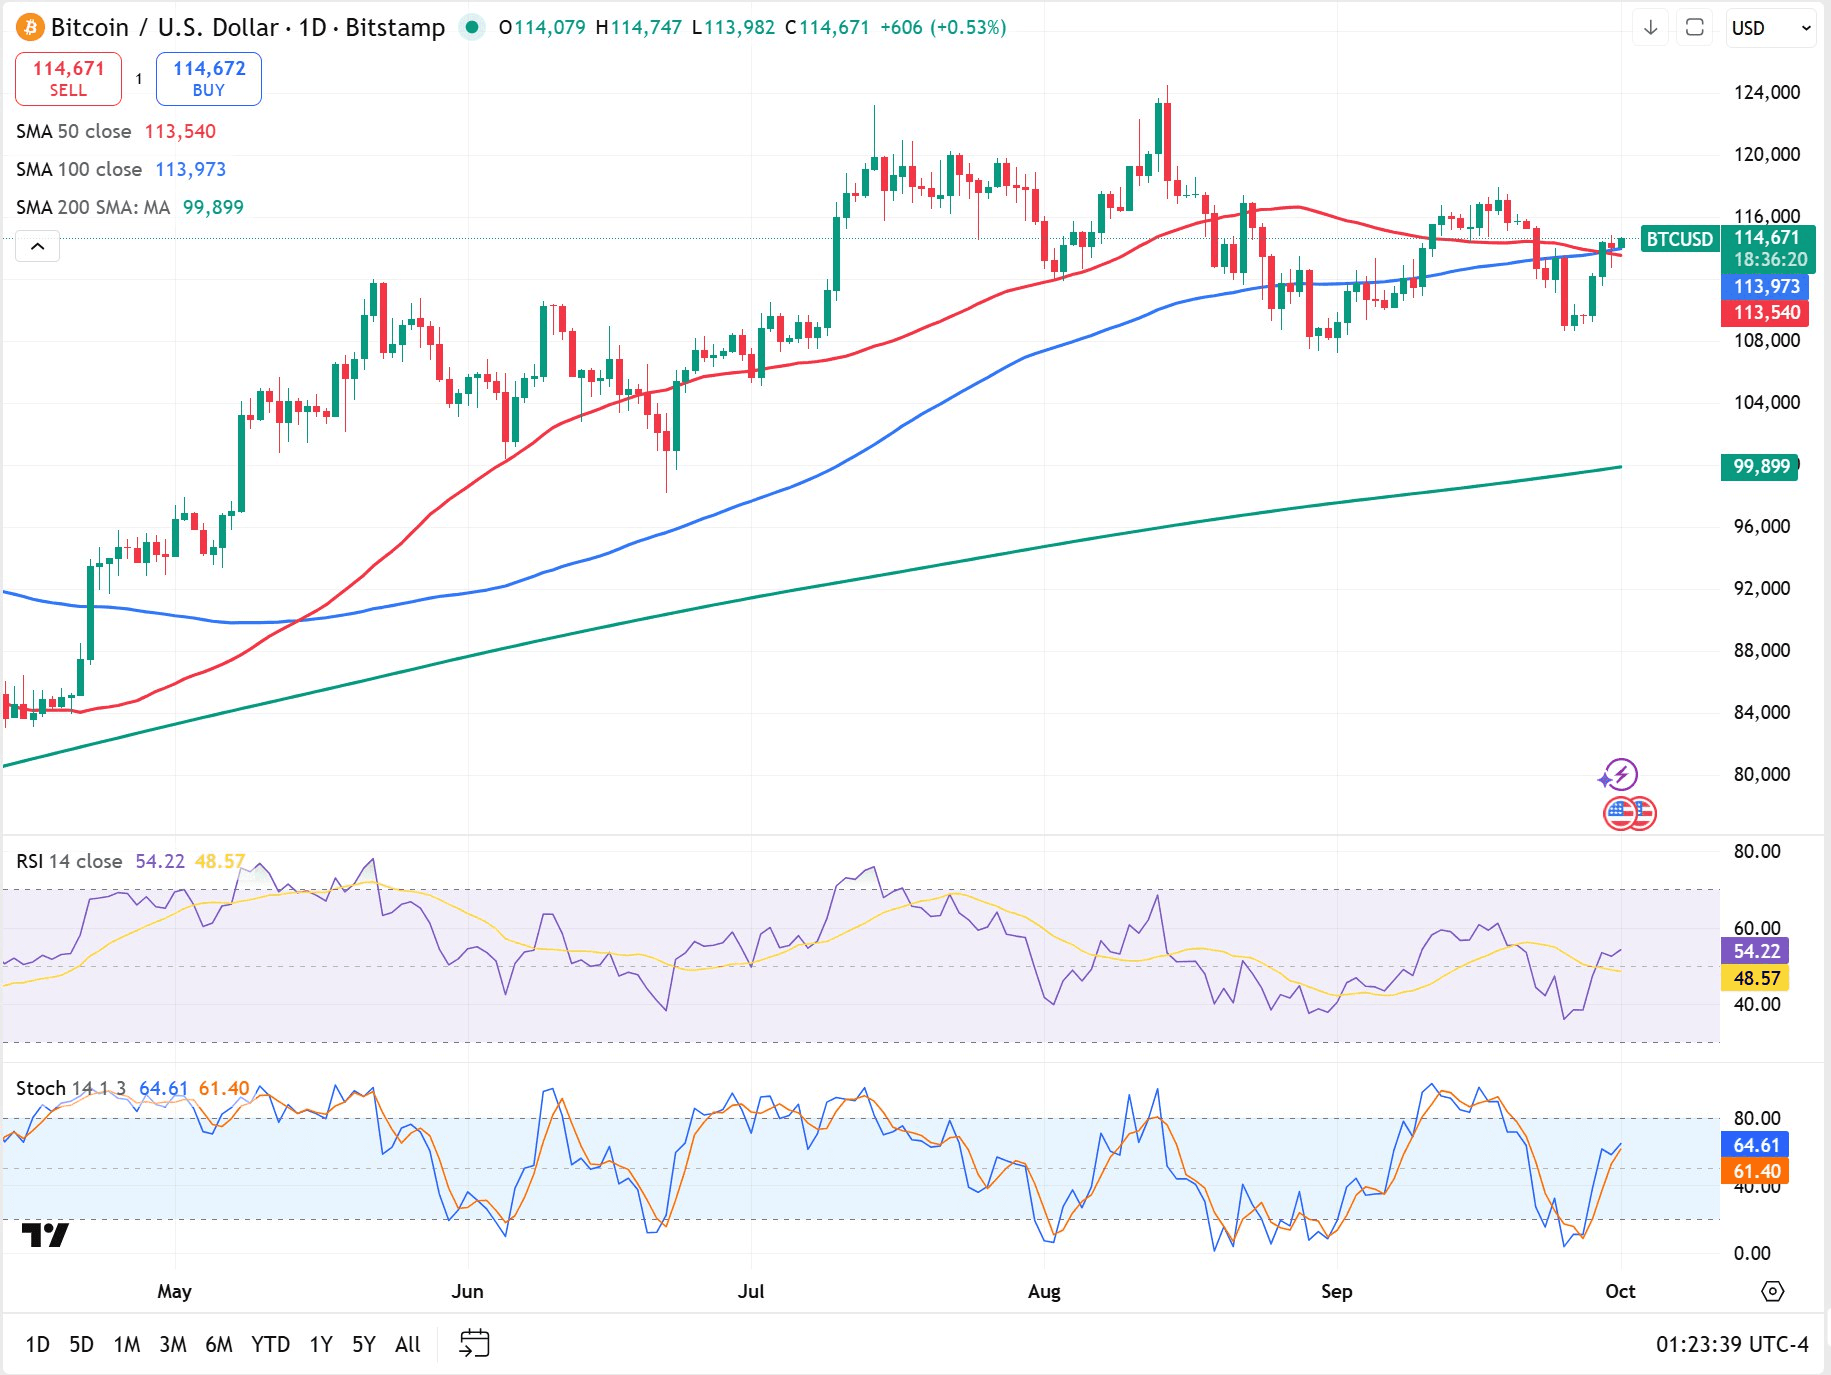Select the SMA 200 indicator legend

93,207
